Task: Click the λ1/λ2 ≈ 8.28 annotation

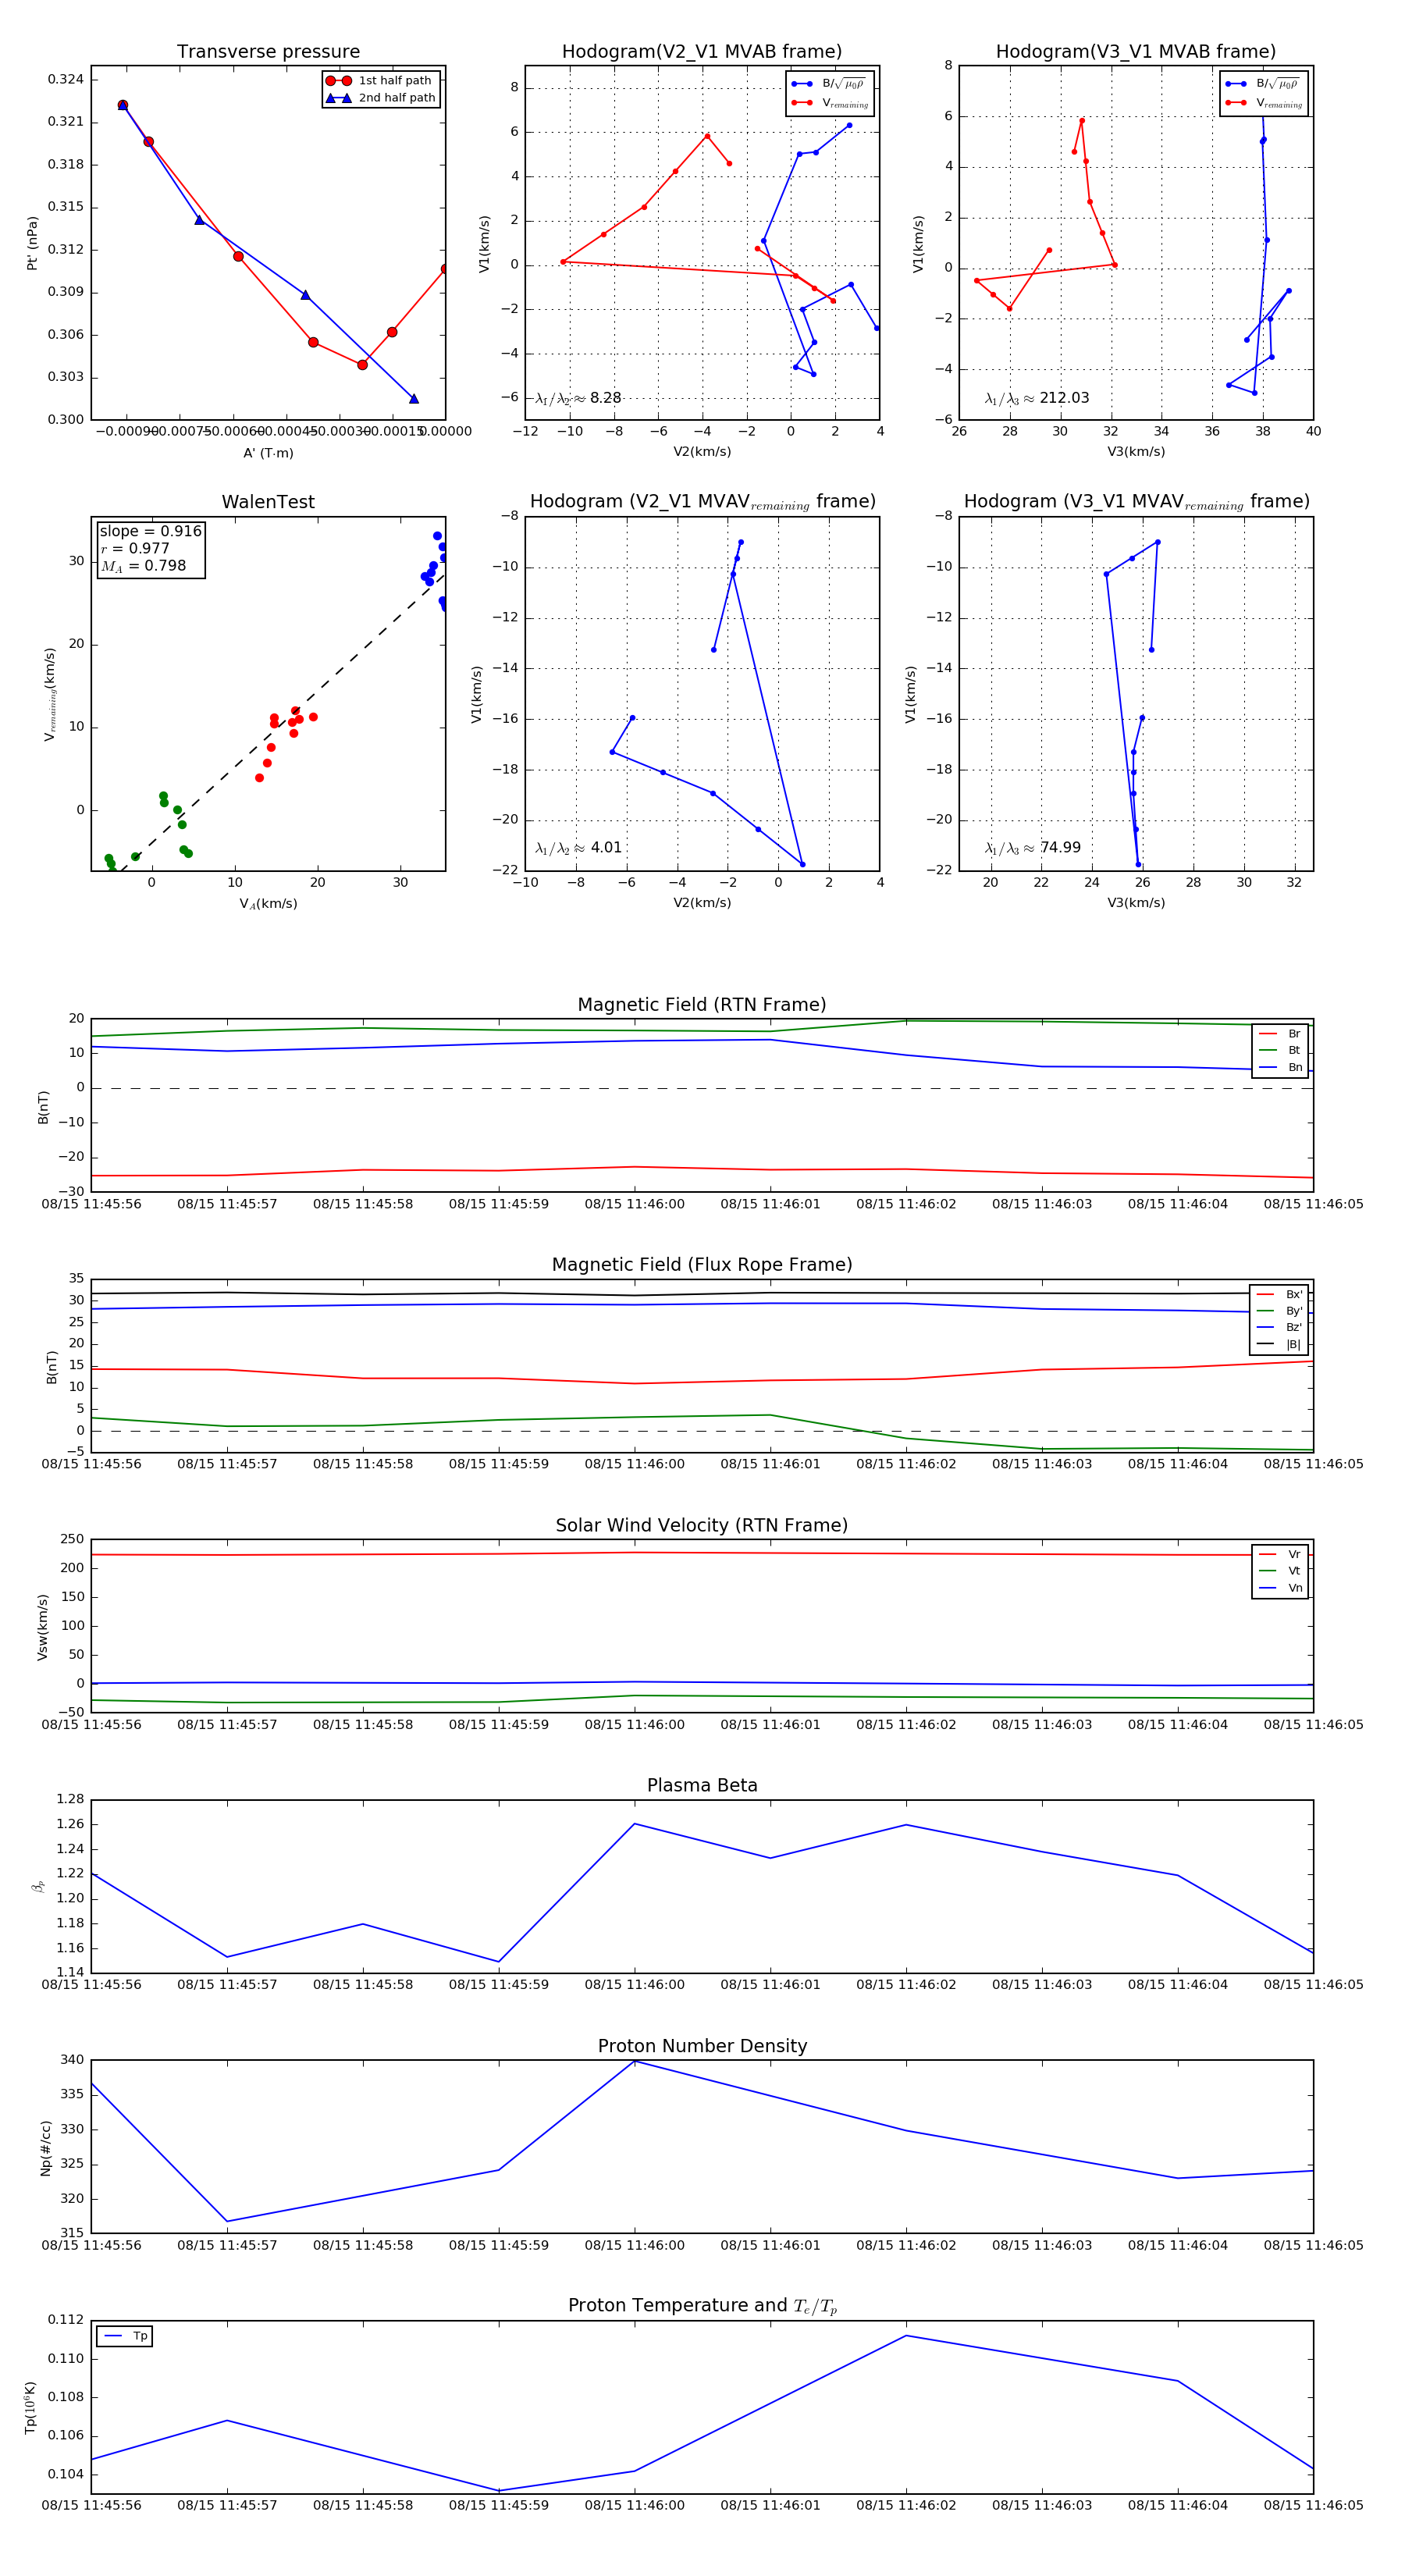Action: [578, 398]
